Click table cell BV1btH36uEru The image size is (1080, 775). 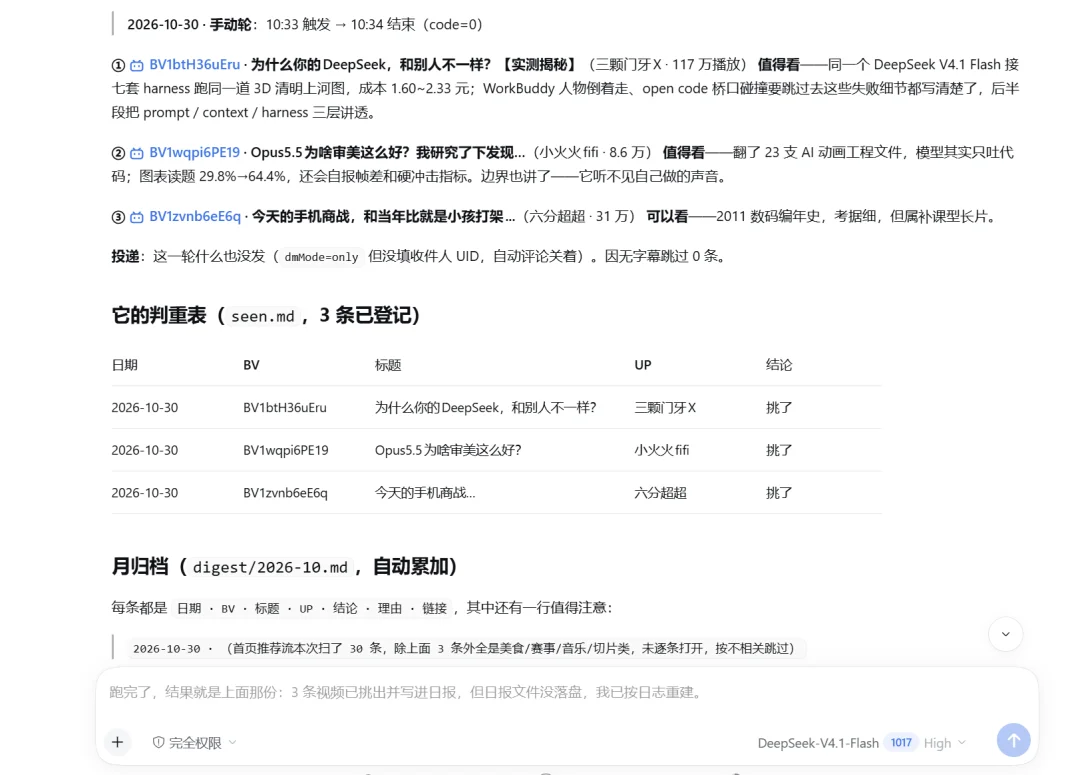(284, 408)
